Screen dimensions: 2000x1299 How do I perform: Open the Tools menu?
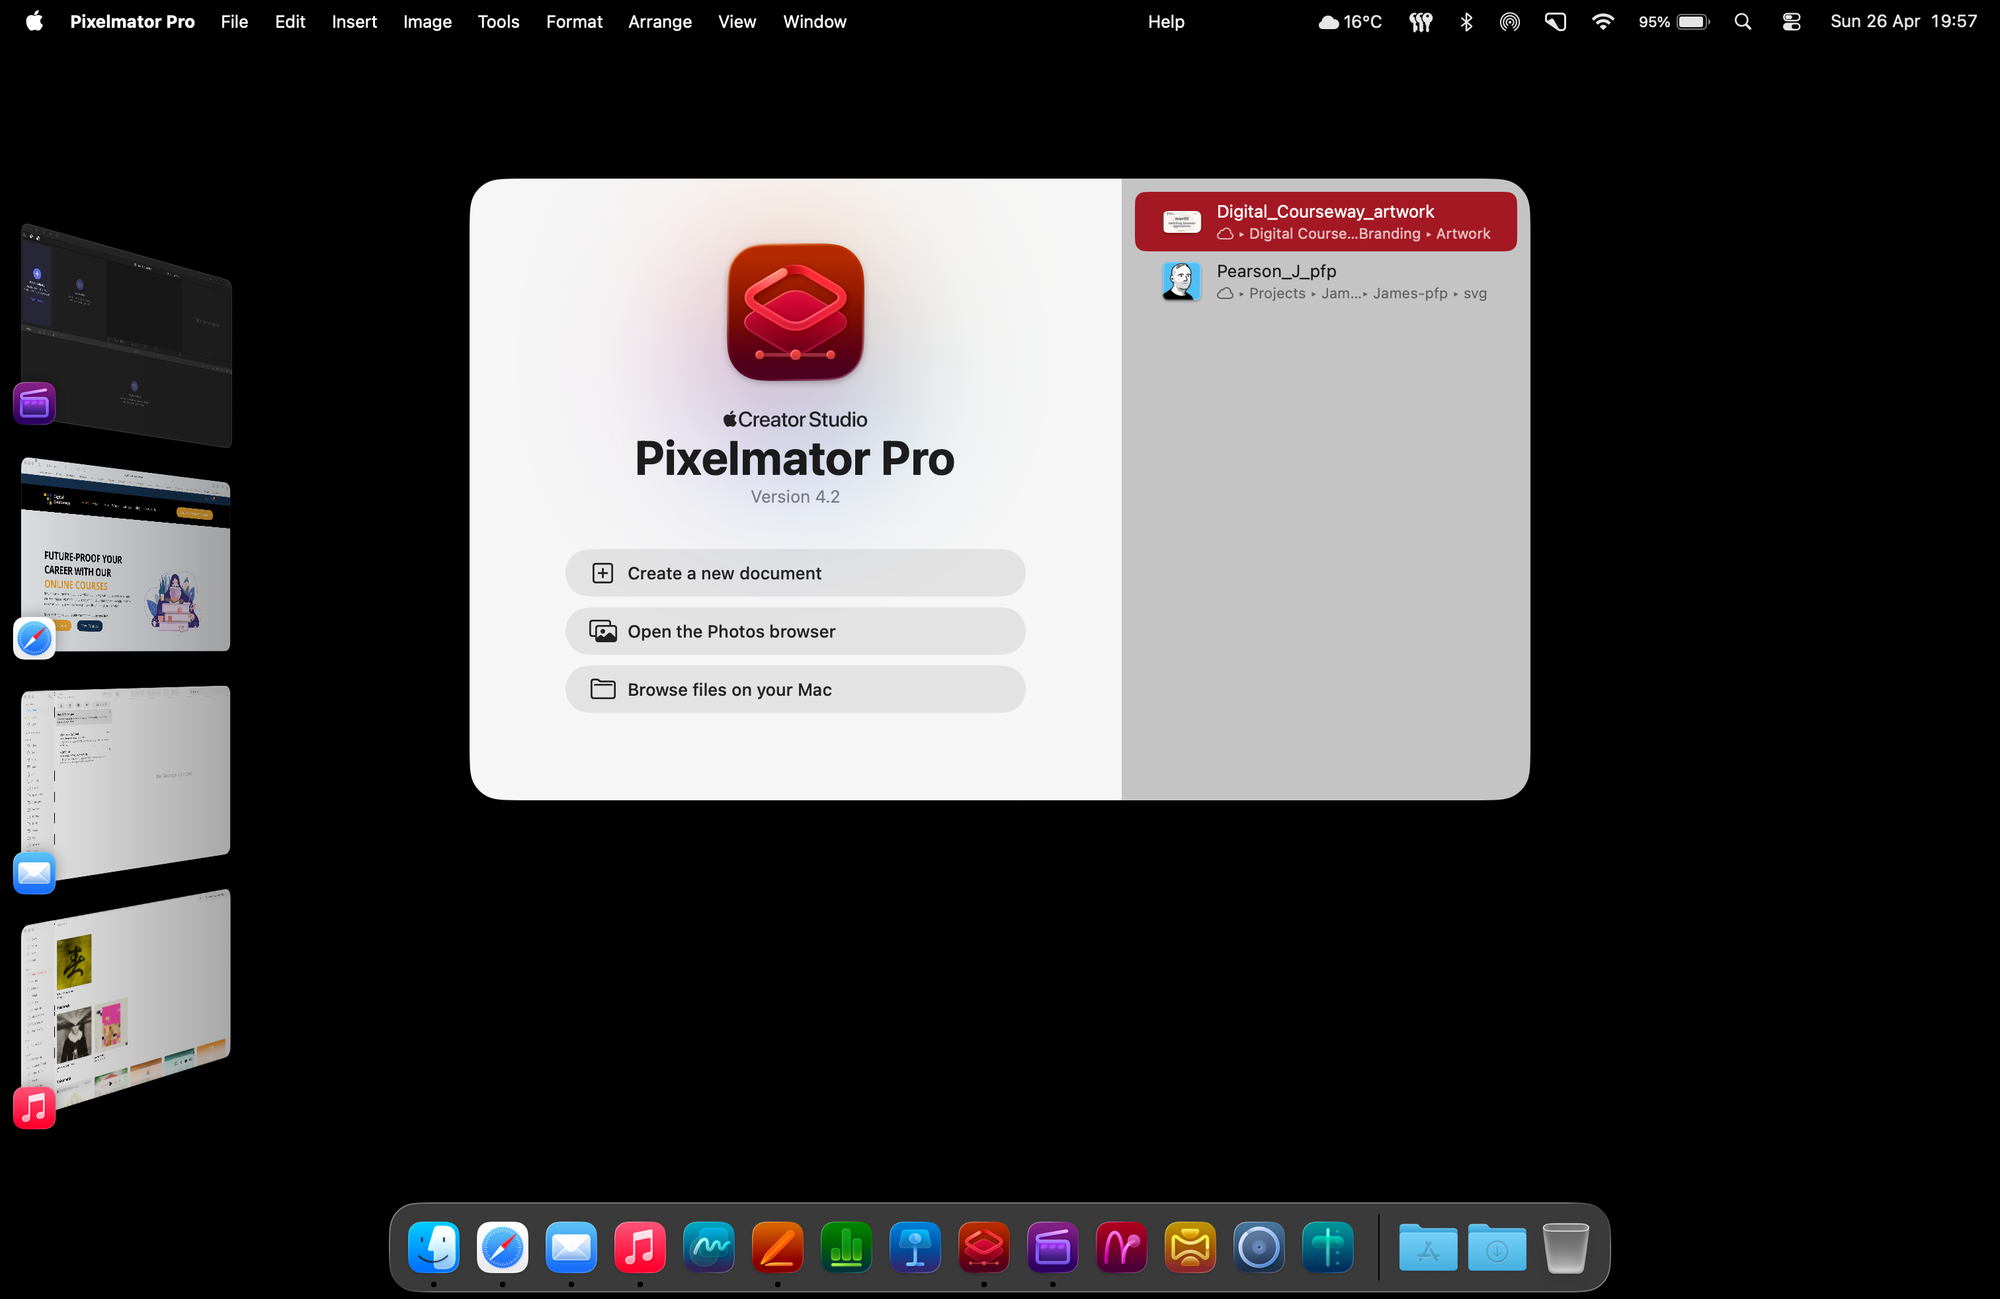(498, 21)
